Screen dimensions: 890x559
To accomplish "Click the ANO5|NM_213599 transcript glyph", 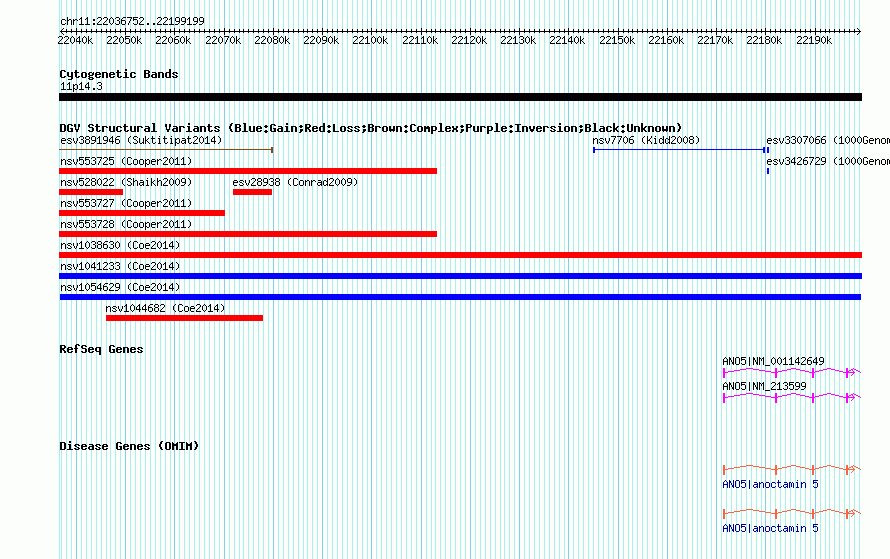I will click(x=792, y=397).
